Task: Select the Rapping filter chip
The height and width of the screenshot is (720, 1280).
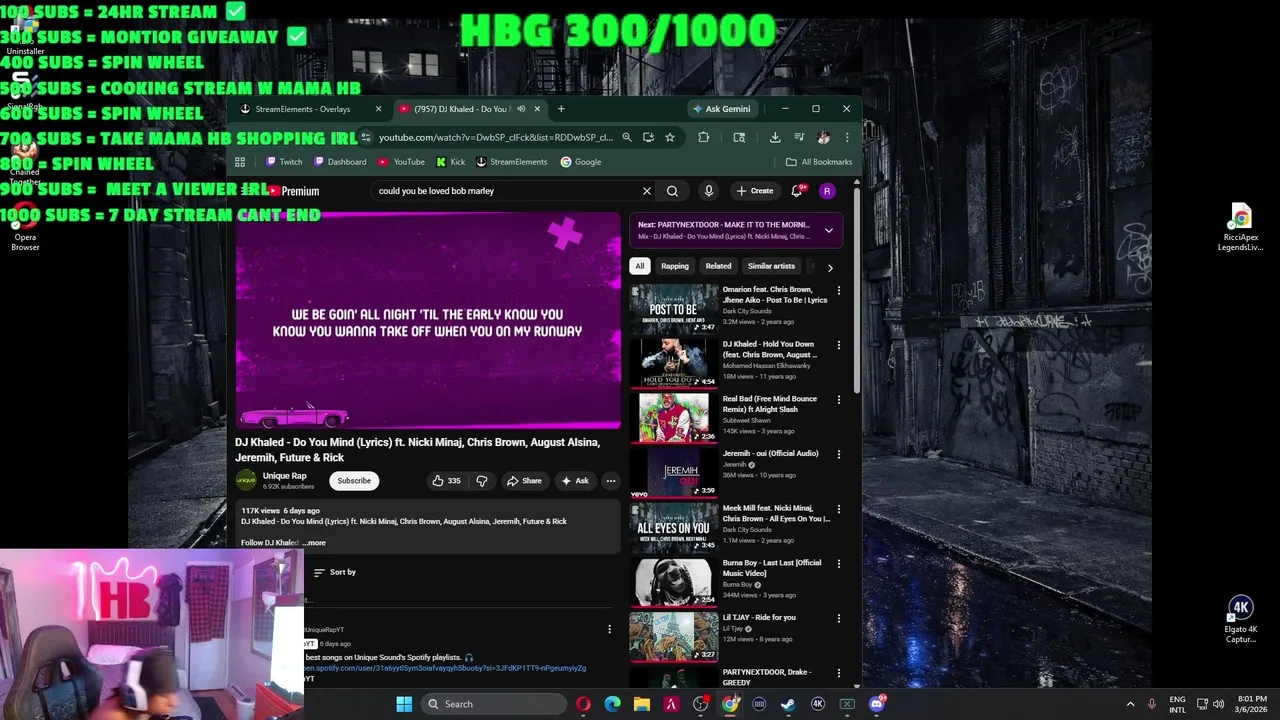Action: click(674, 266)
